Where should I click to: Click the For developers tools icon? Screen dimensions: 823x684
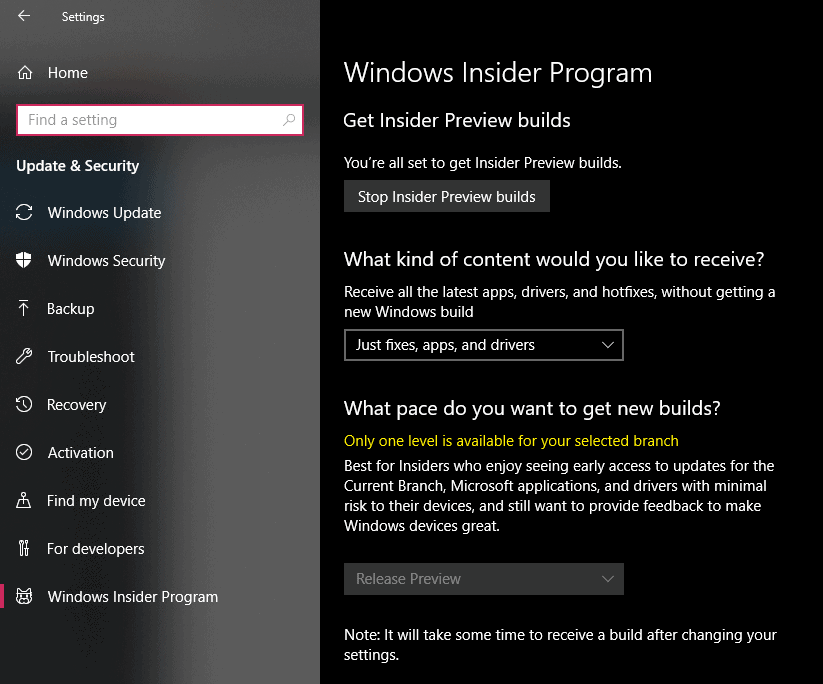[x=24, y=549]
